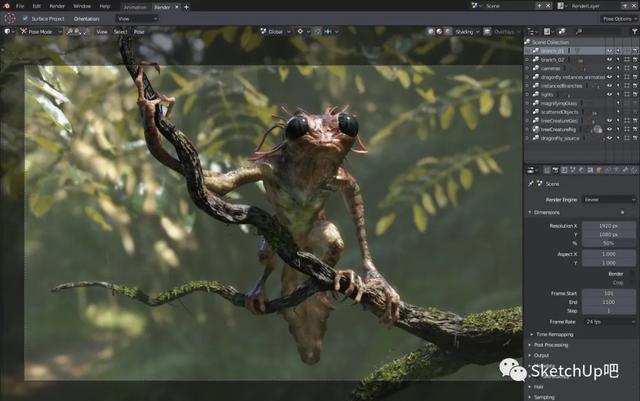The image size is (640, 401).
Task: Toggle the Surface Project checkbox
Action: [x=25, y=19]
